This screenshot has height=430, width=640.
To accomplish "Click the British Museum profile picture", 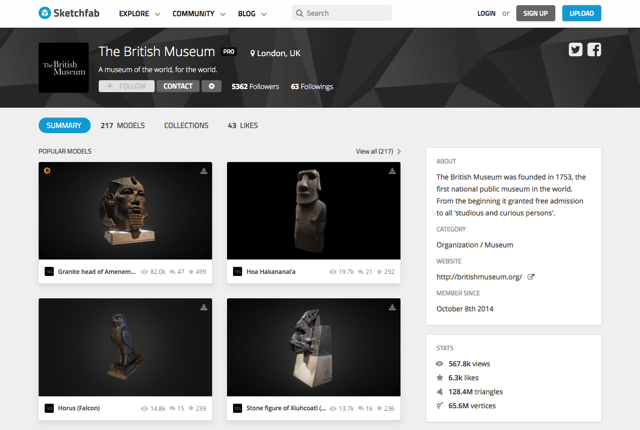I will [64, 68].
